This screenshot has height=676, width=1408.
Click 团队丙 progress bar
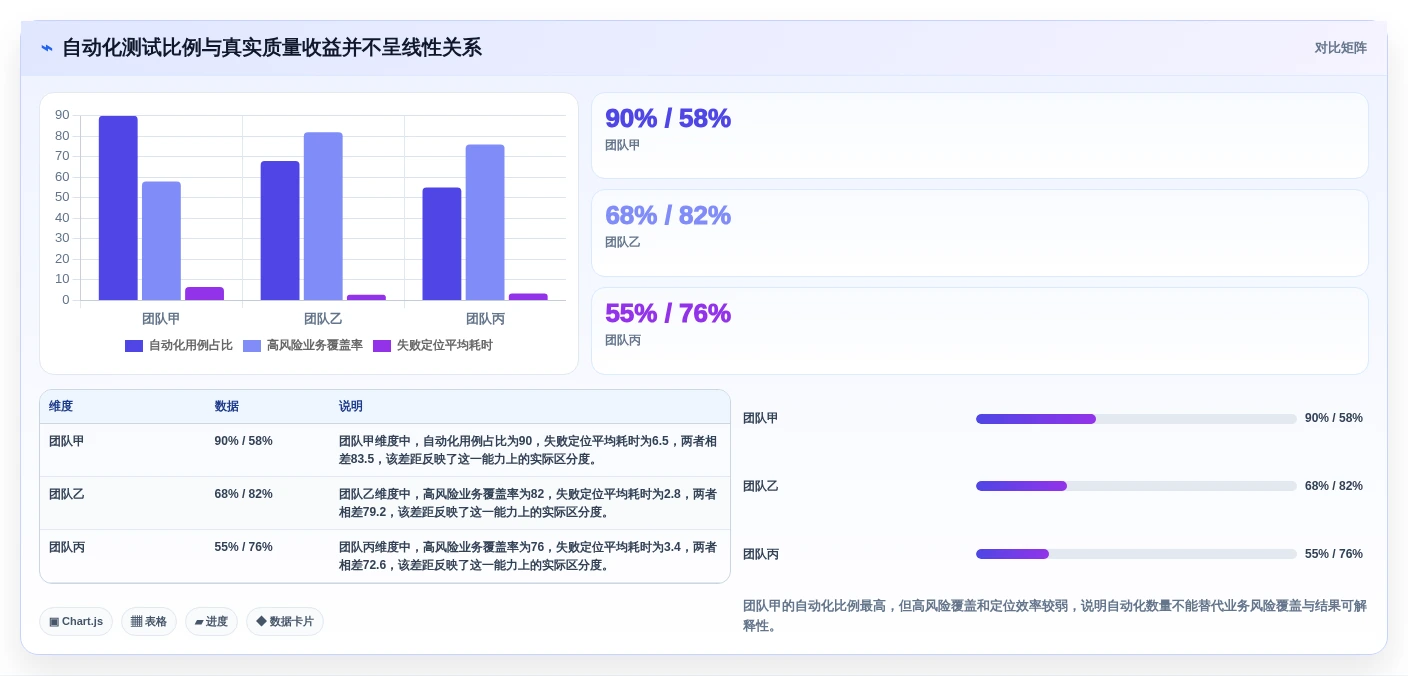(x=1136, y=554)
